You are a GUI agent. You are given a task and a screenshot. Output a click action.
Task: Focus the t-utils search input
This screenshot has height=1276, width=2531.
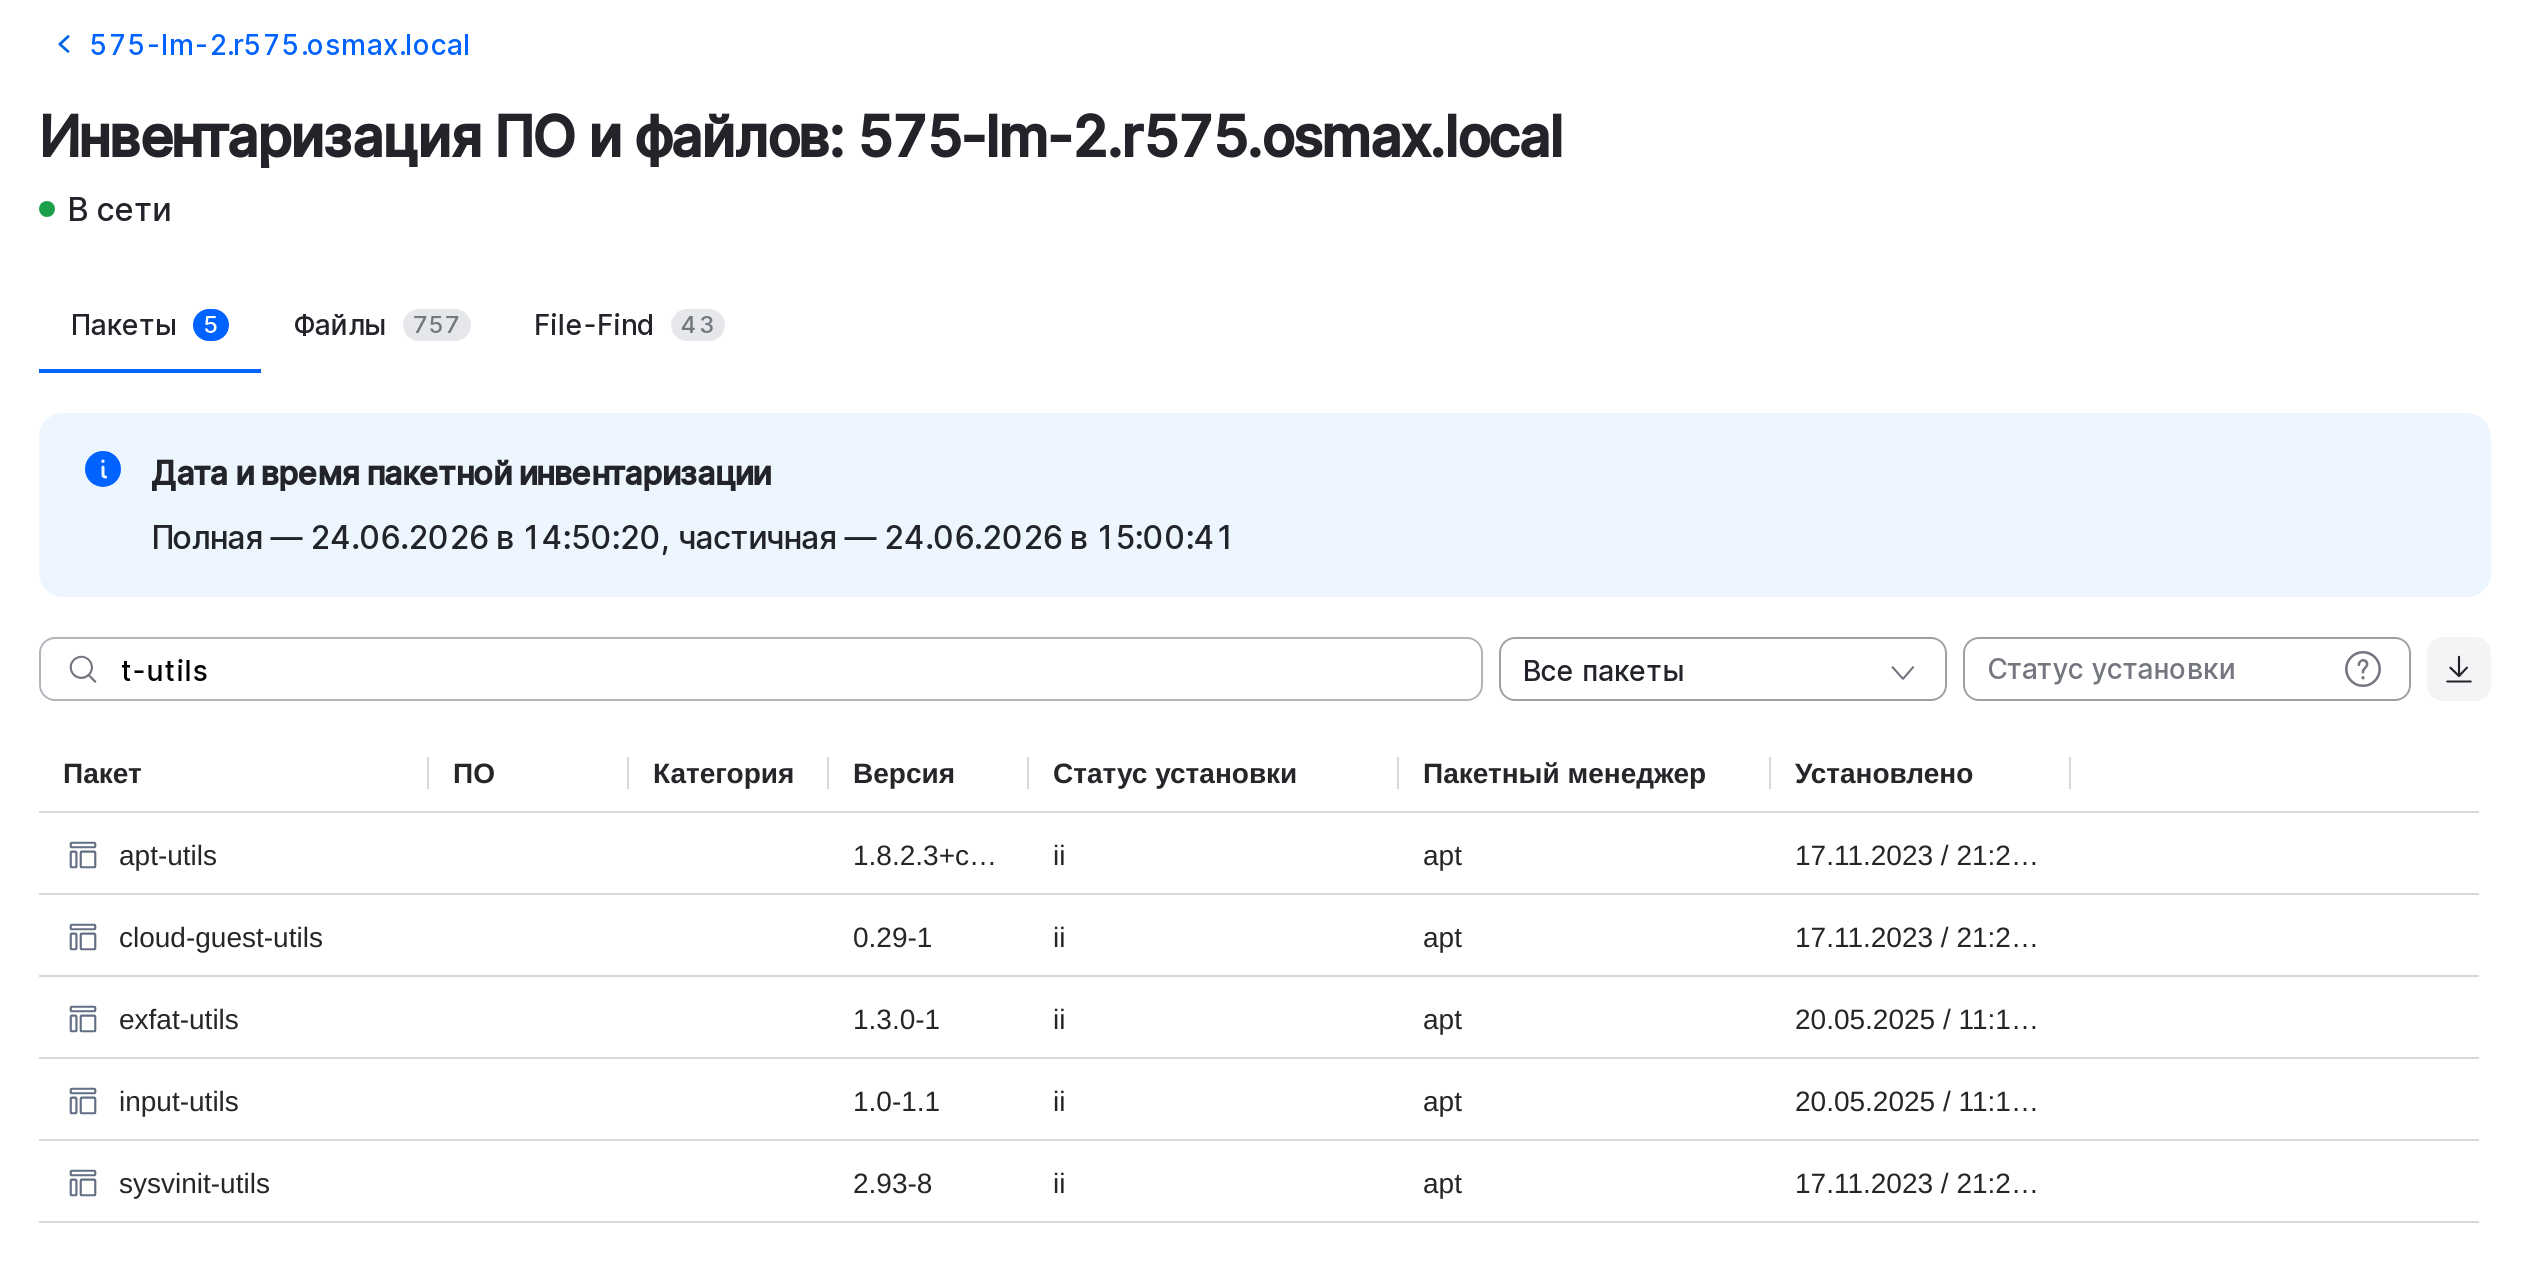[x=760, y=669]
